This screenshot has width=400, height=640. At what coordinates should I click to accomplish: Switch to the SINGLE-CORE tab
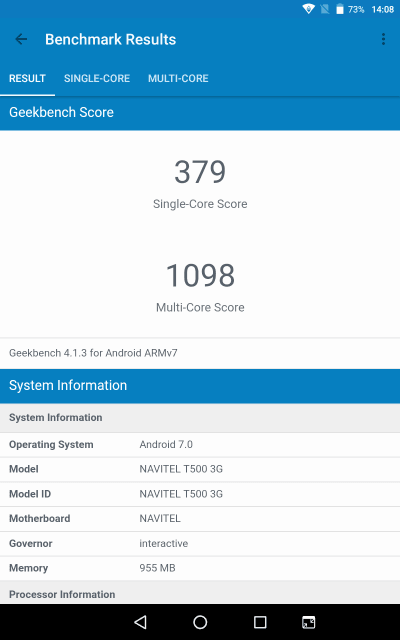[x=97, y=78]
